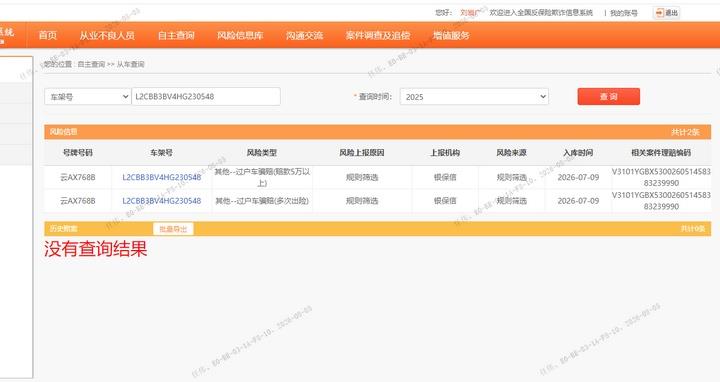Viewport: 720px width, 382px height.
Task: Click the red 查询 search button
Action: (608, 96)
